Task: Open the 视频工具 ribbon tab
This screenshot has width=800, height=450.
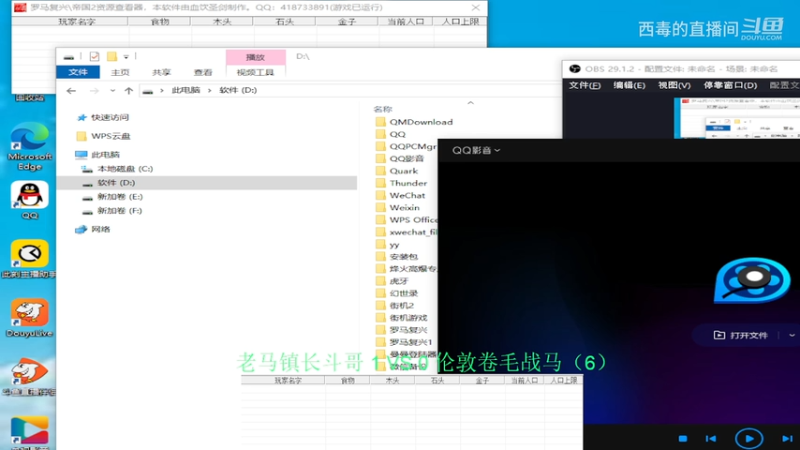Action: [x=255, y=72]
